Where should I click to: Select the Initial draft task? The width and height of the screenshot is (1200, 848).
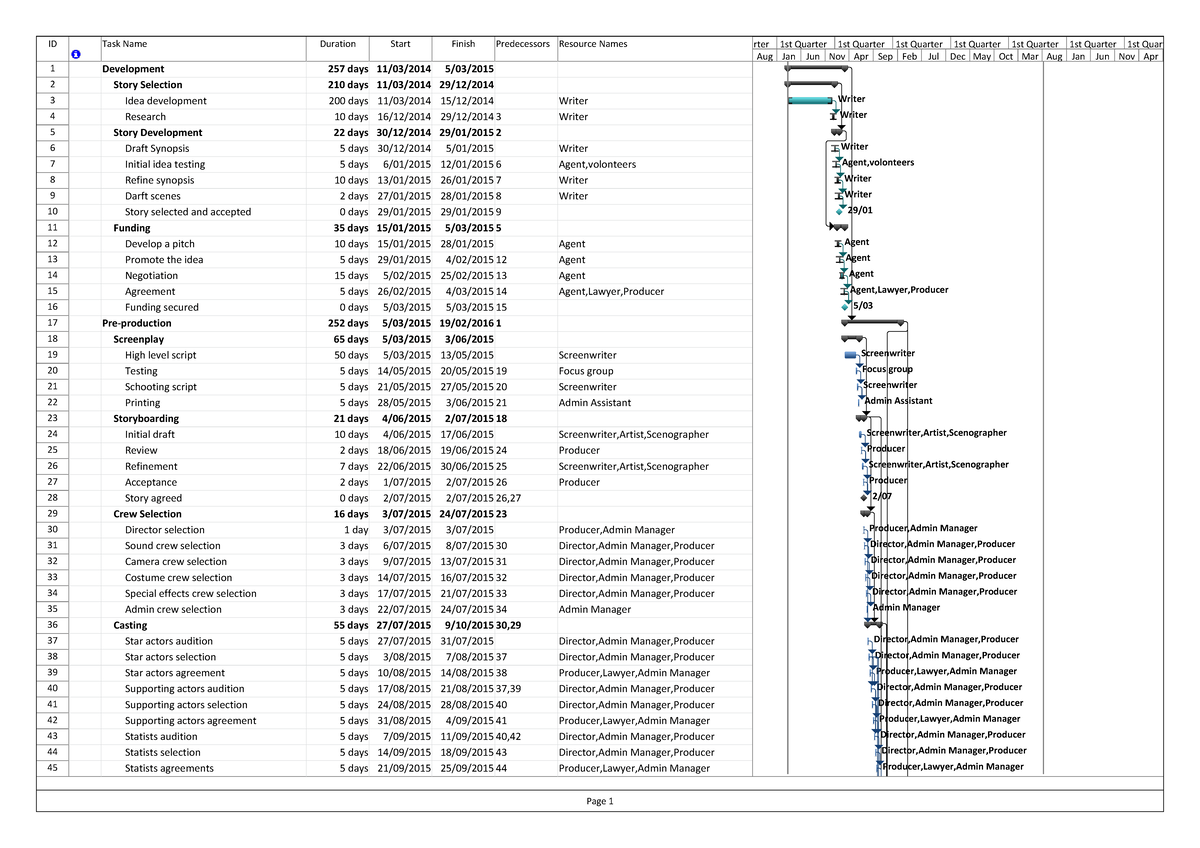(x=150, y=435)
